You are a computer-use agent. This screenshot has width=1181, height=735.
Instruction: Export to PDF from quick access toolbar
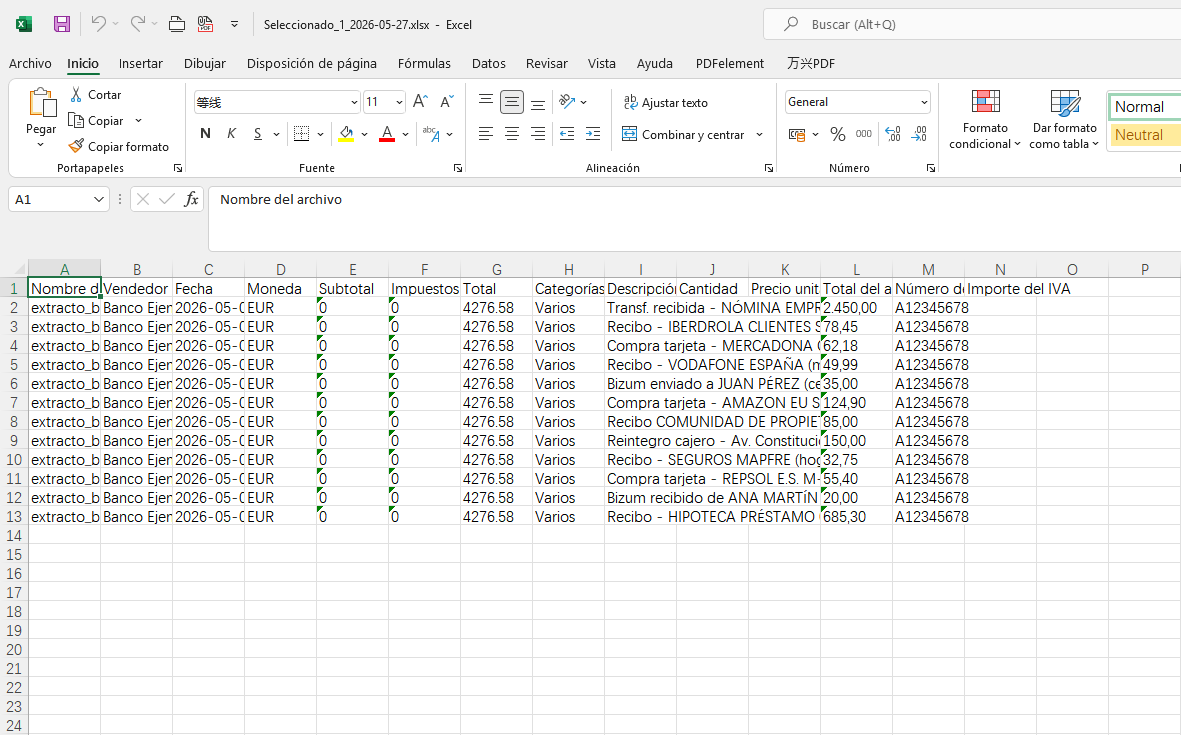[205, 24]
